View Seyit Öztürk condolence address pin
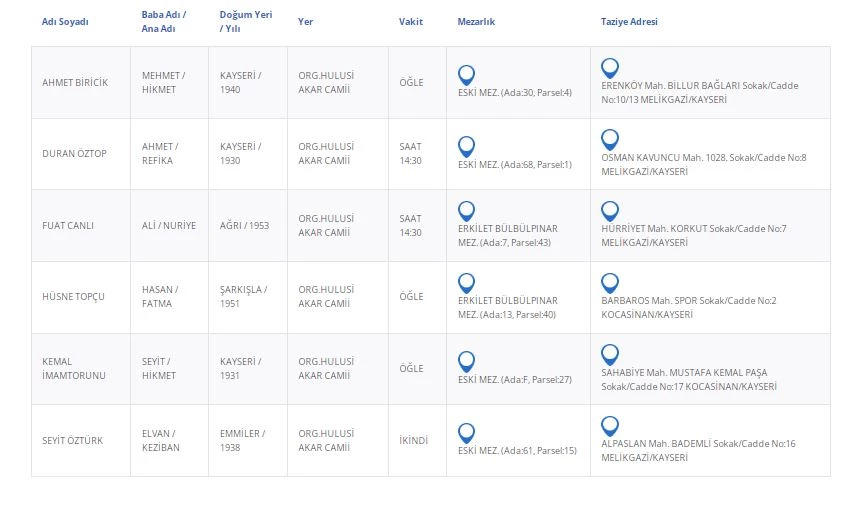The width and height of the screenshot is (846, 507). click(x=609, y=426)
